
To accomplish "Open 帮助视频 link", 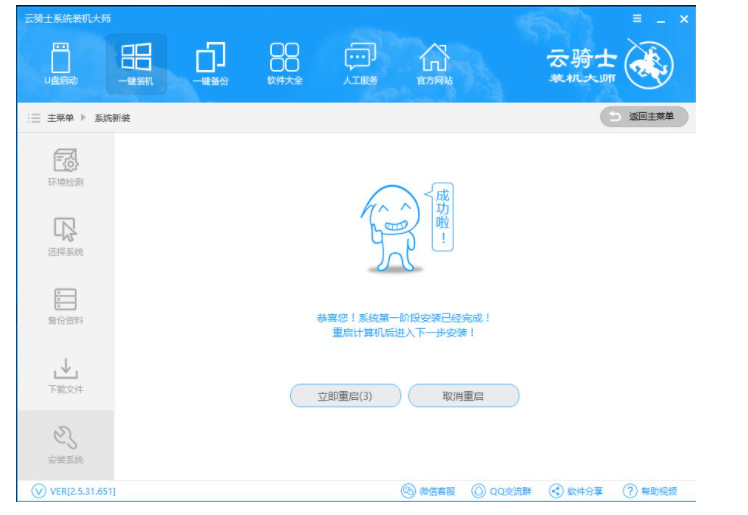I will [x=650, y=491].
